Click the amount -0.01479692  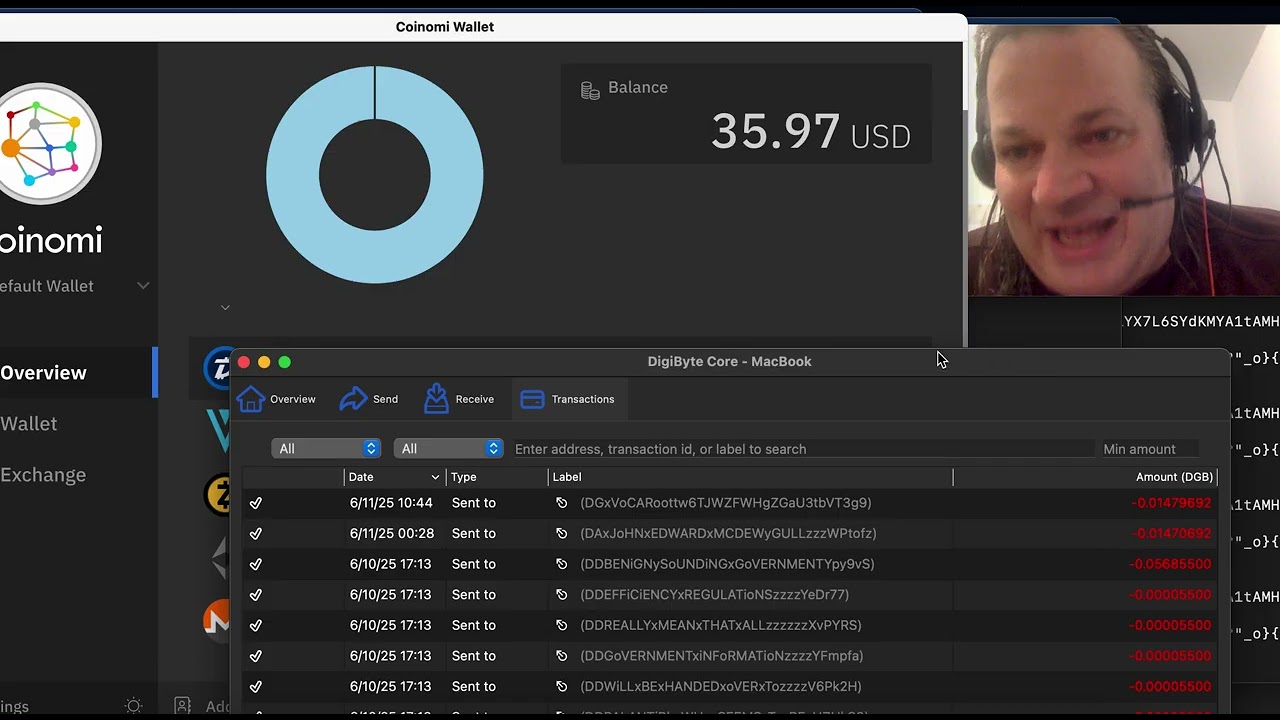1171,503
